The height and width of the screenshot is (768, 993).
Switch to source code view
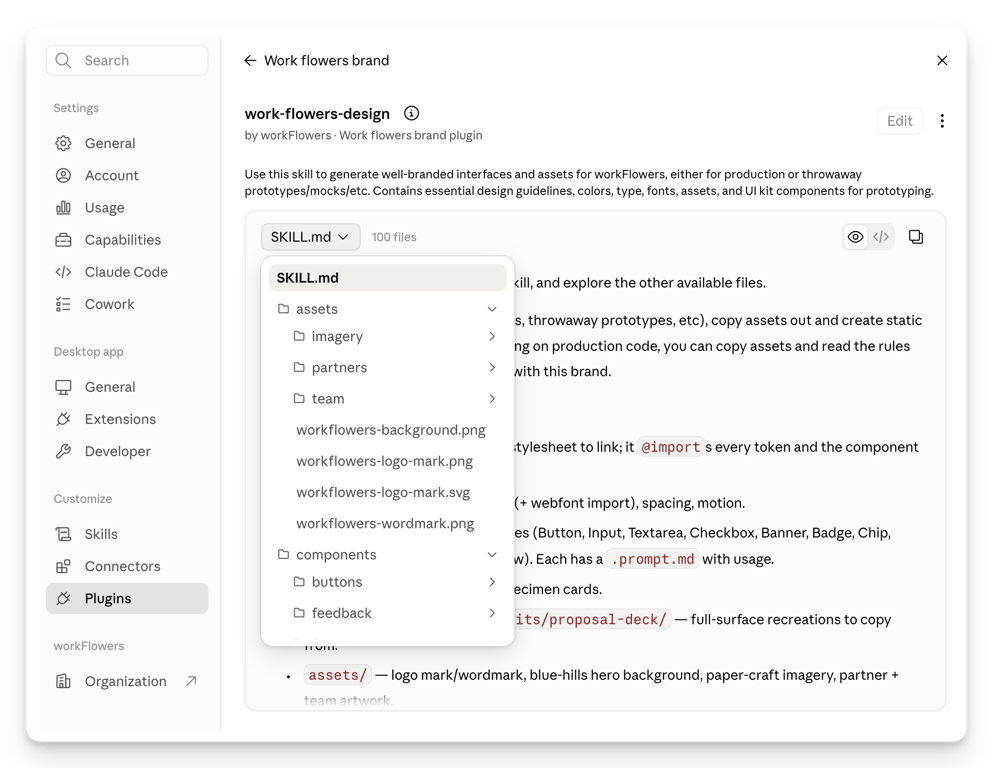coord(881,237)
